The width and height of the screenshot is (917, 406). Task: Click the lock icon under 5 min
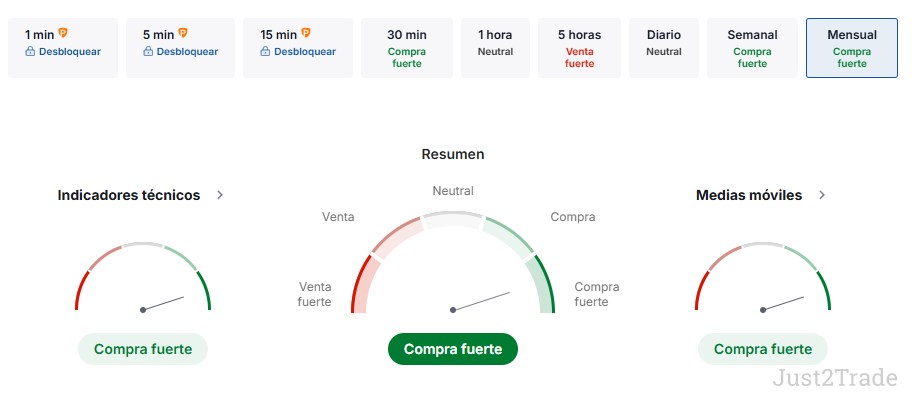point(148,52)
